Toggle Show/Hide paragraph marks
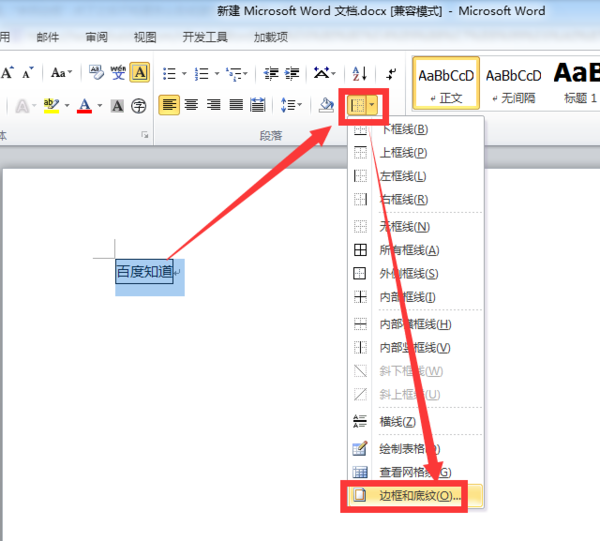Screen dimensions: 600x541 (391, 73)
